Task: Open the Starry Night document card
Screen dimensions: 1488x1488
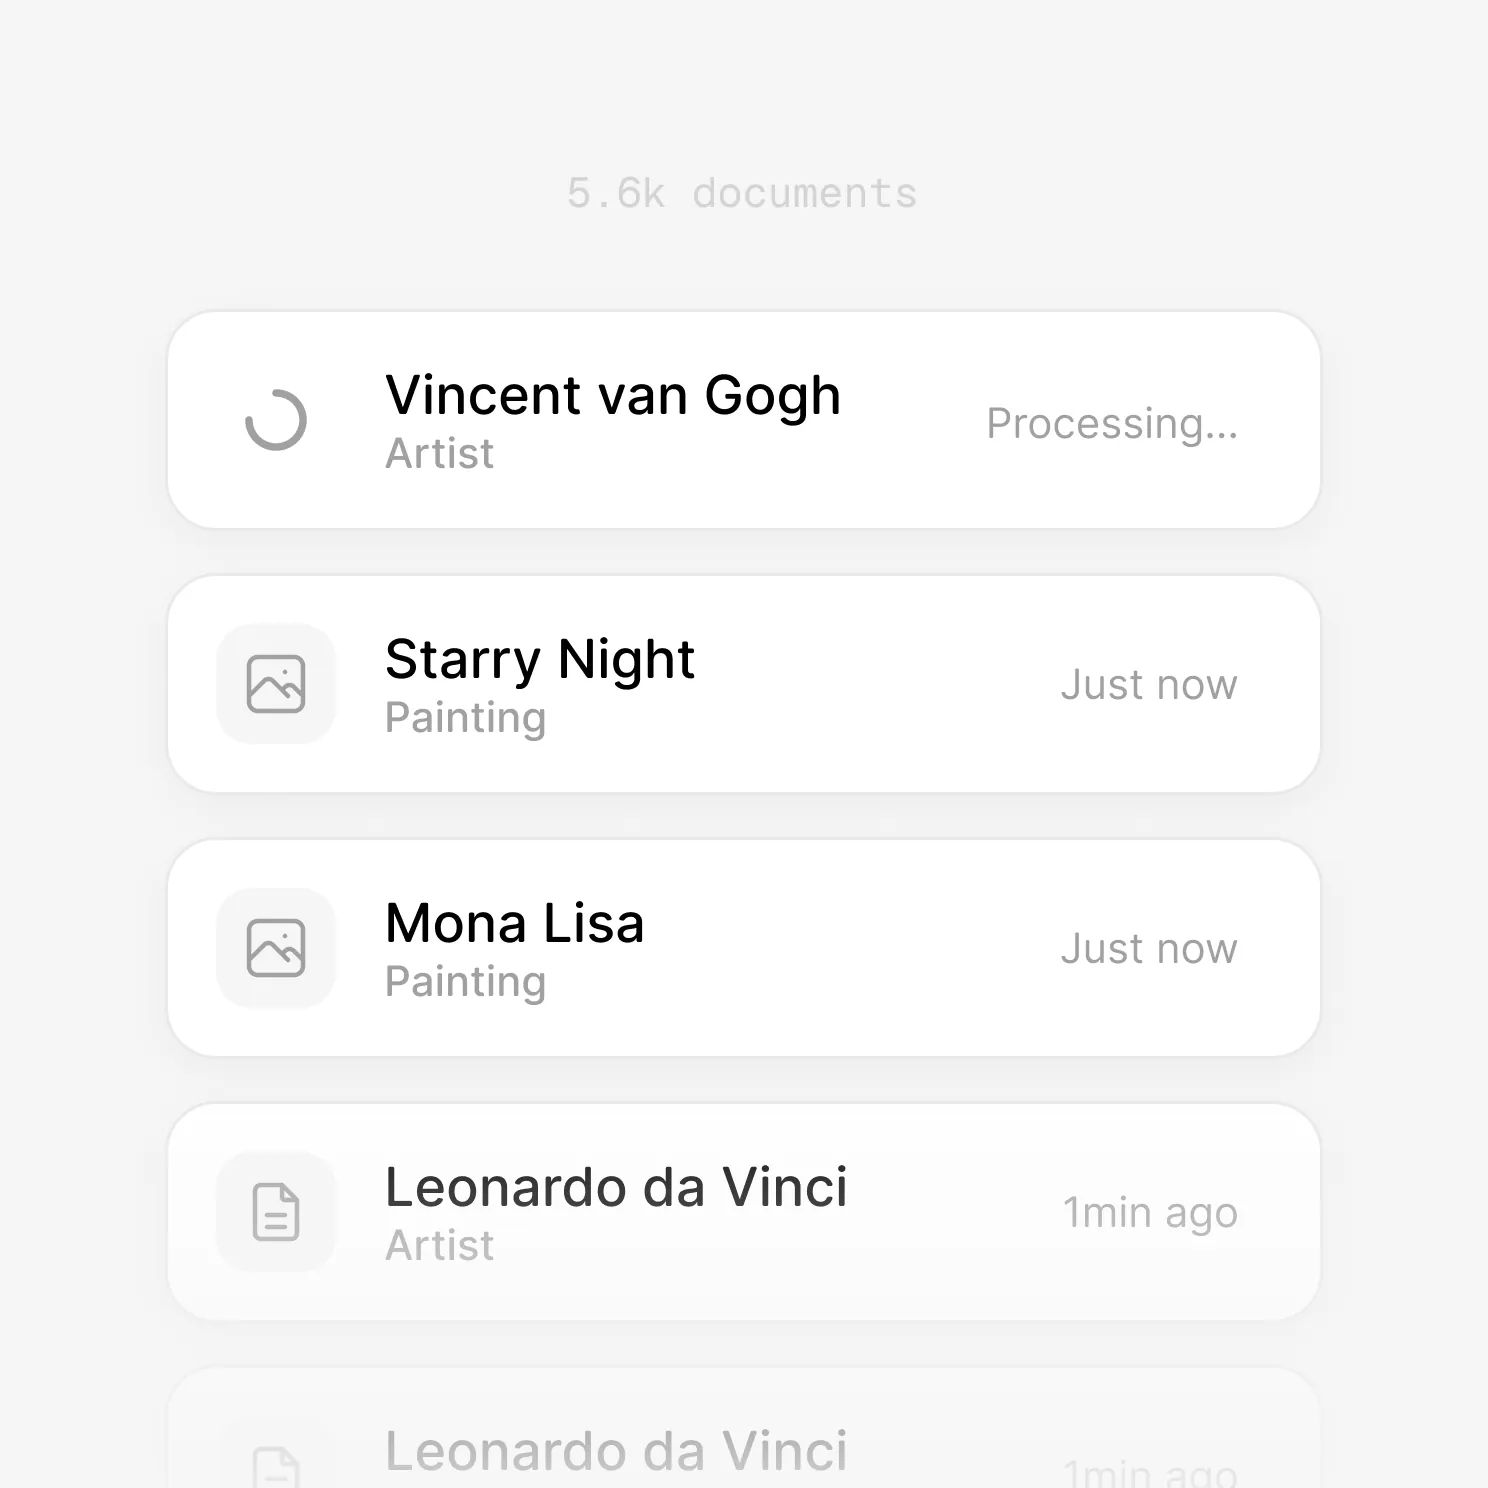Action: [744, 683]
